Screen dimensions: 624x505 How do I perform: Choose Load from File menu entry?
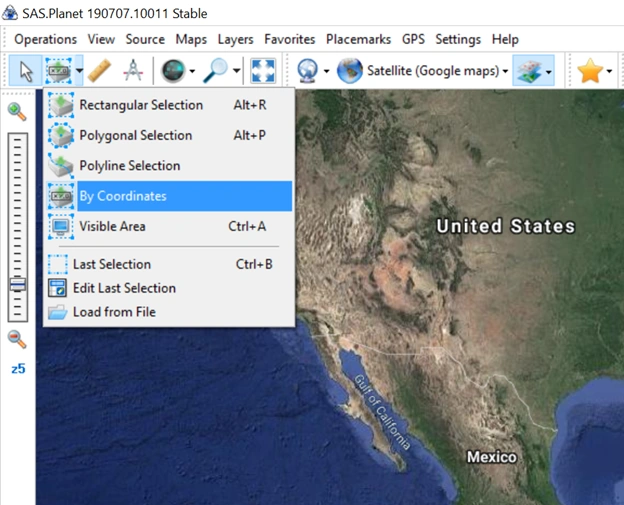169,312
